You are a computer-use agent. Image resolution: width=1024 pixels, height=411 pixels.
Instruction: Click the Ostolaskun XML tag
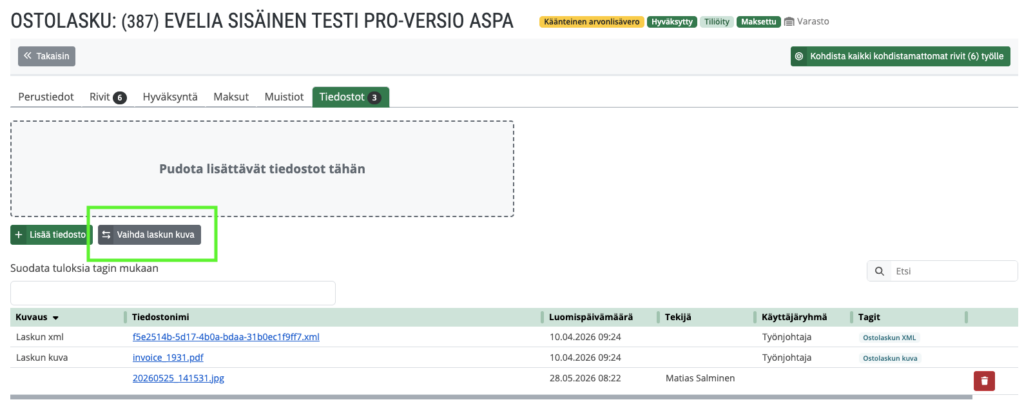889,338
